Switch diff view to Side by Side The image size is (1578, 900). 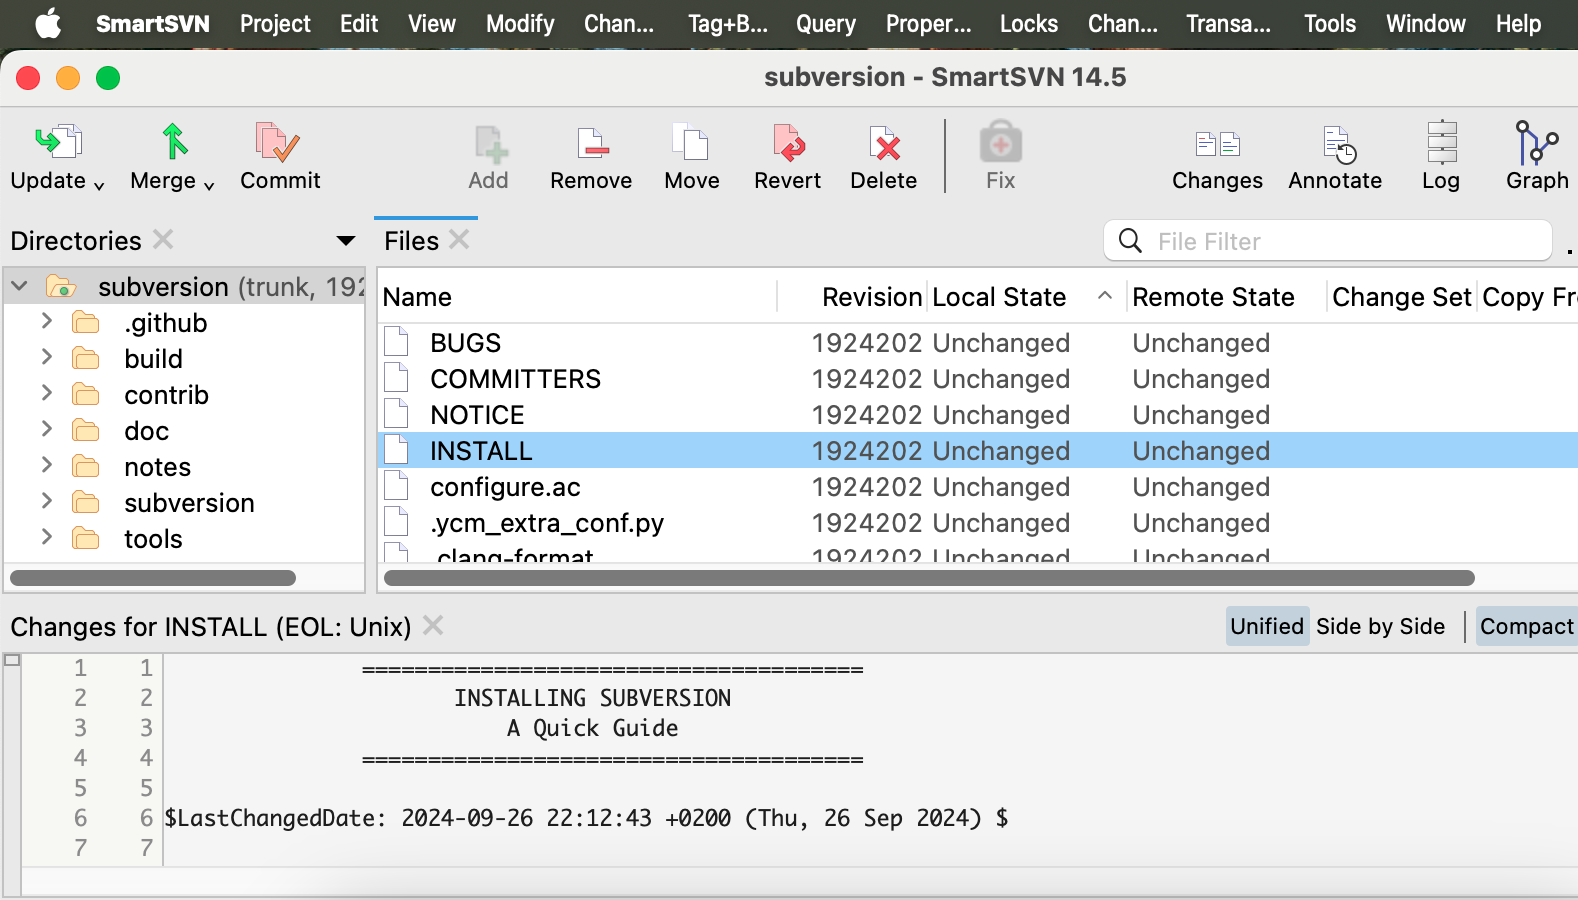click(1380, 627)
